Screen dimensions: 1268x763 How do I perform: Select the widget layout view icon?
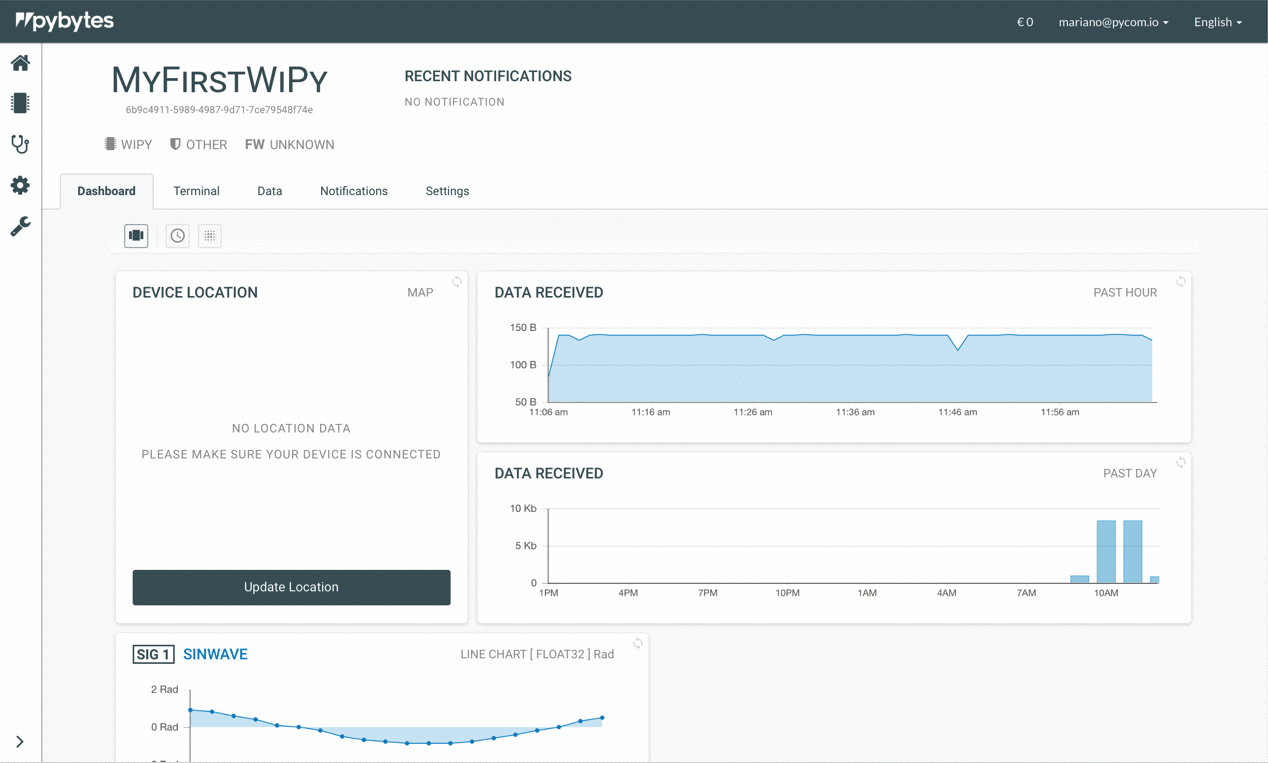pos(136,236)
